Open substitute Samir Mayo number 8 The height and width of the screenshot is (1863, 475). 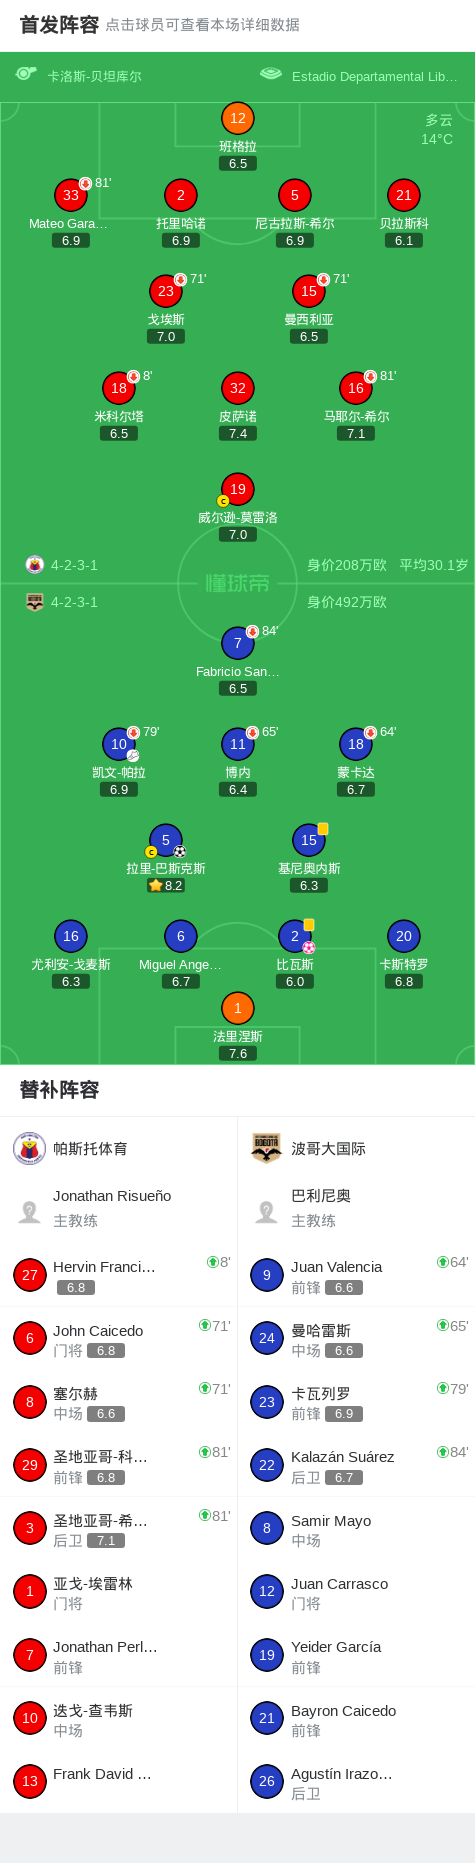[356, 1528]
